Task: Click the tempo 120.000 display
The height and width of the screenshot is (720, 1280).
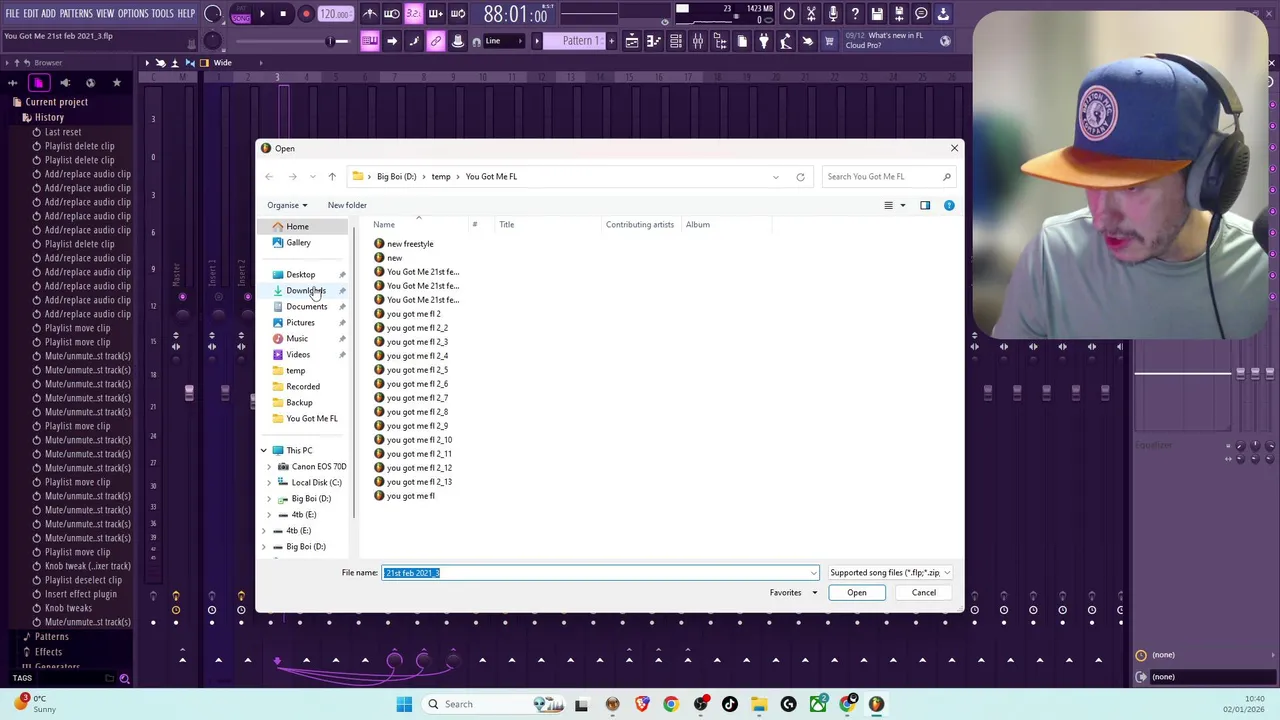Action: (x=336, y=14)
